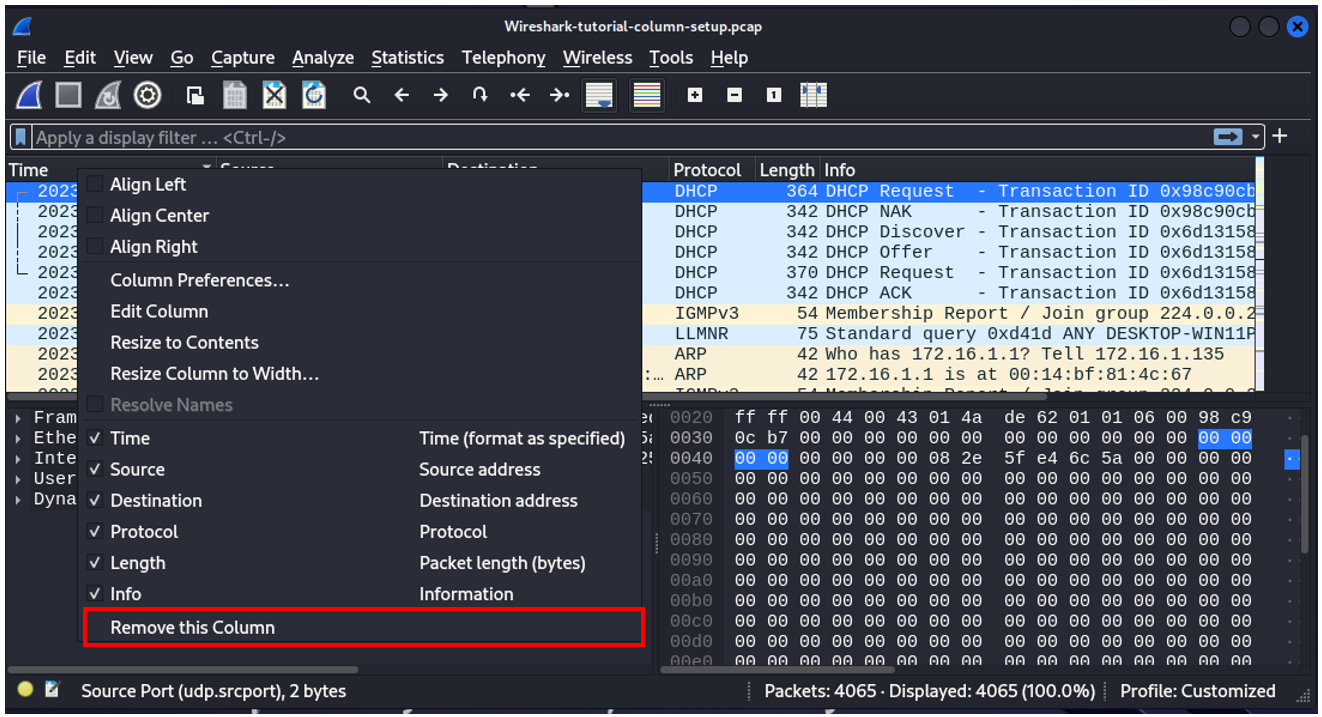Open the Go menu

(182, 57)
